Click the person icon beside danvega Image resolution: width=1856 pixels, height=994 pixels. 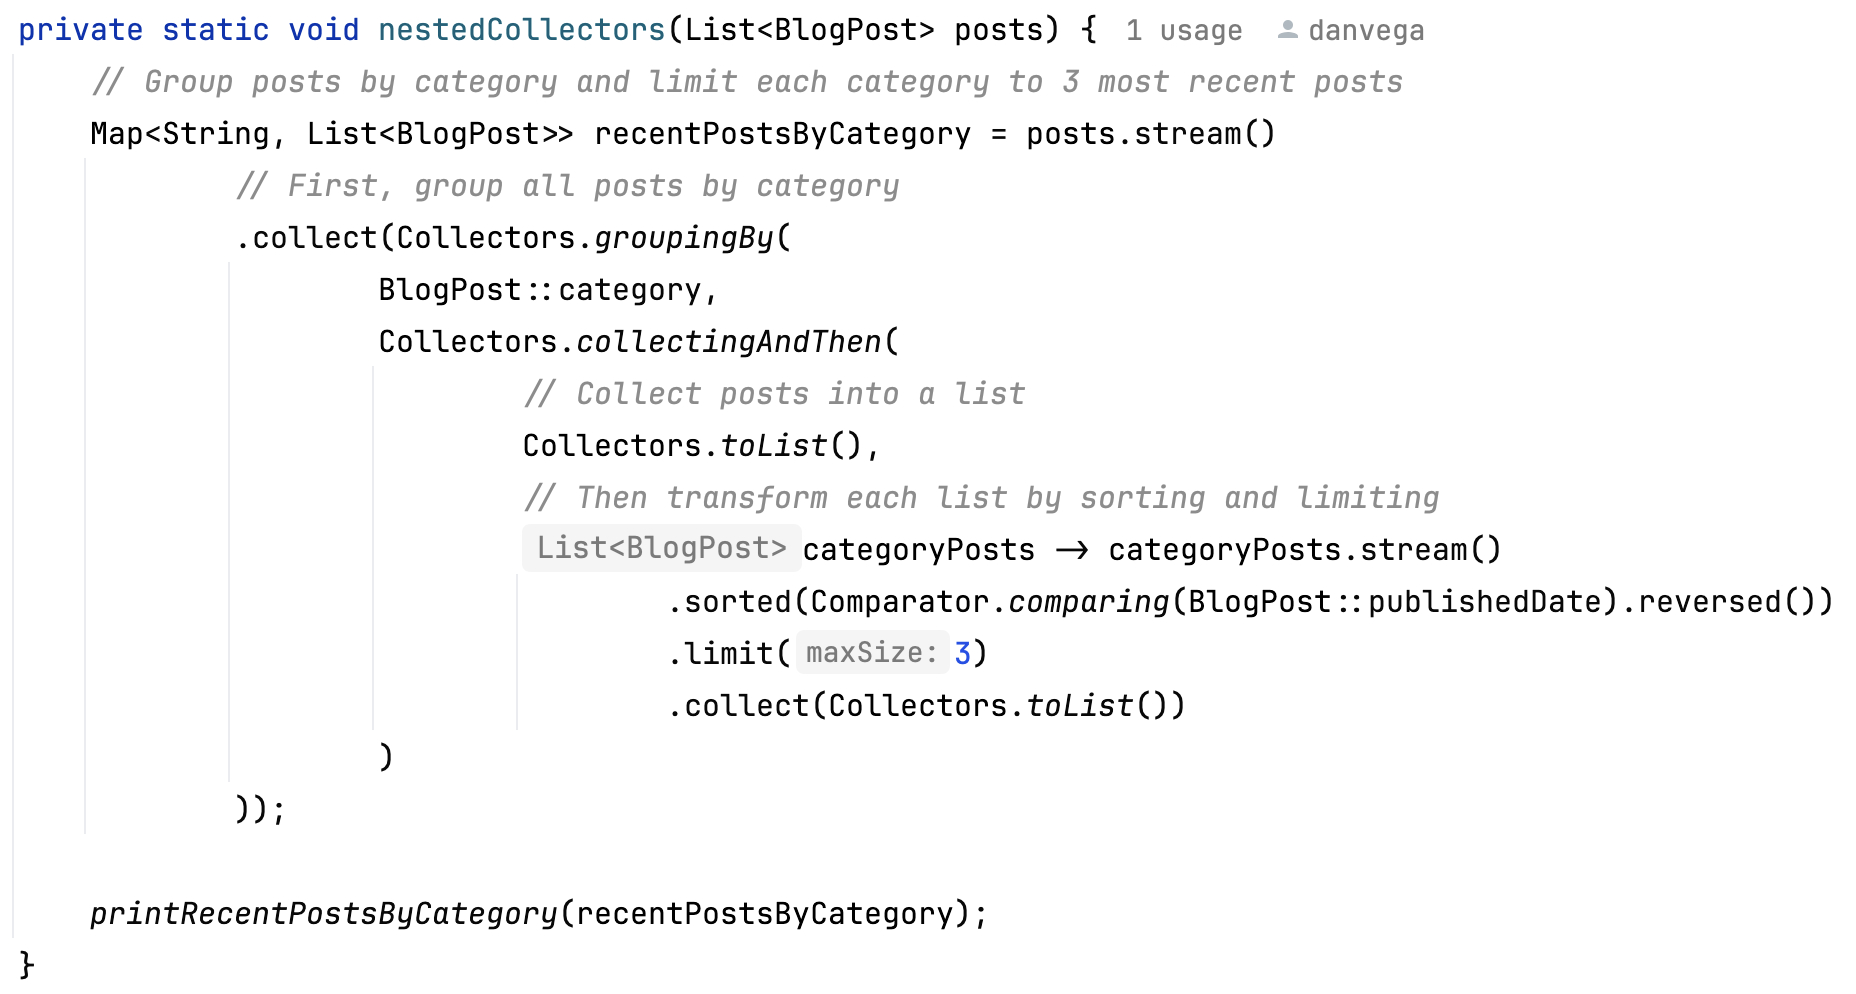pyautogui.click(x=1288, y=31)
